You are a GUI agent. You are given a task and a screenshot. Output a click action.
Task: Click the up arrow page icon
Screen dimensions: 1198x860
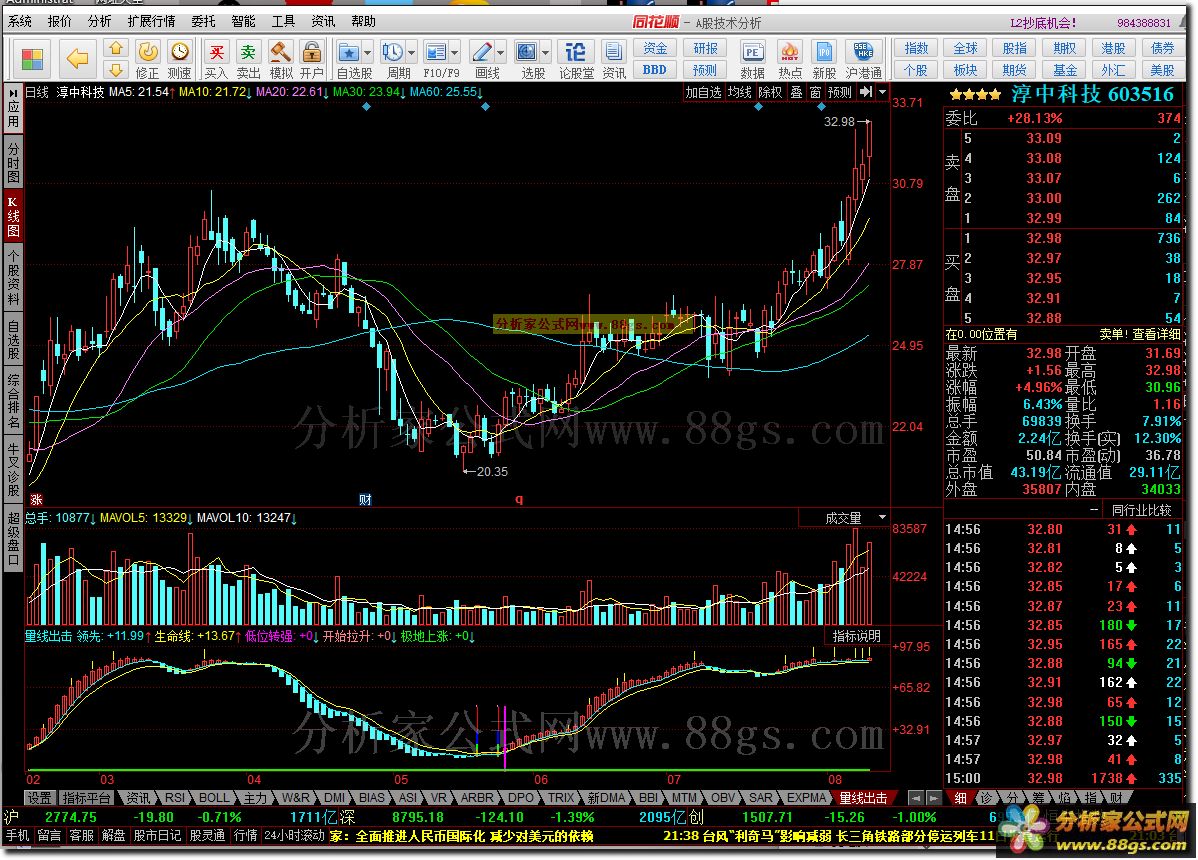(115, 49)
